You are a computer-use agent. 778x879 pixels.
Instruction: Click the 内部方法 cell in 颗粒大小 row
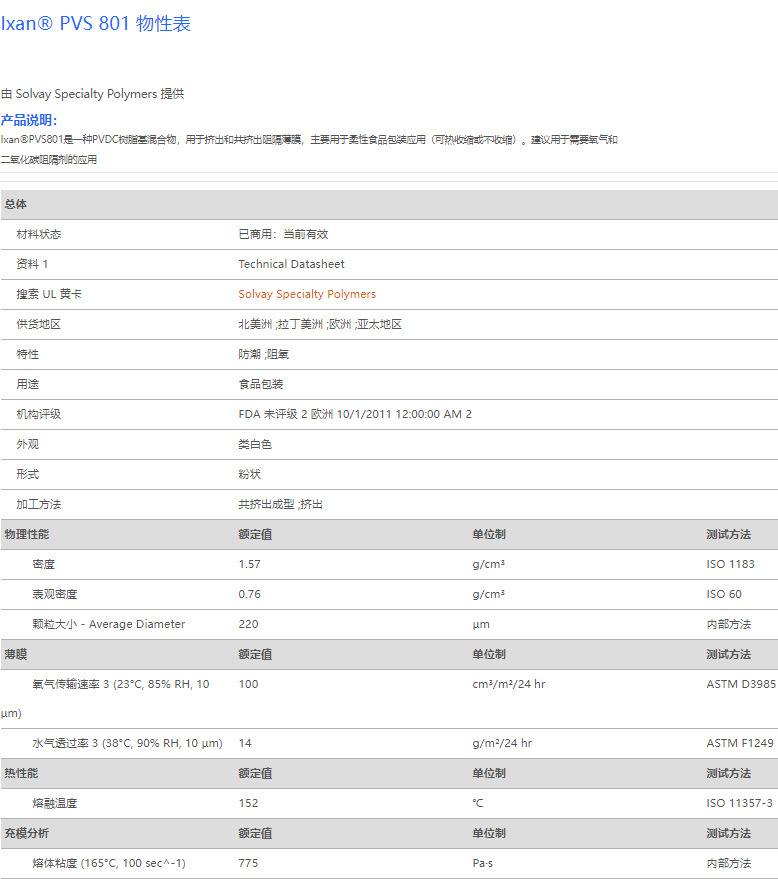[729, 624]
